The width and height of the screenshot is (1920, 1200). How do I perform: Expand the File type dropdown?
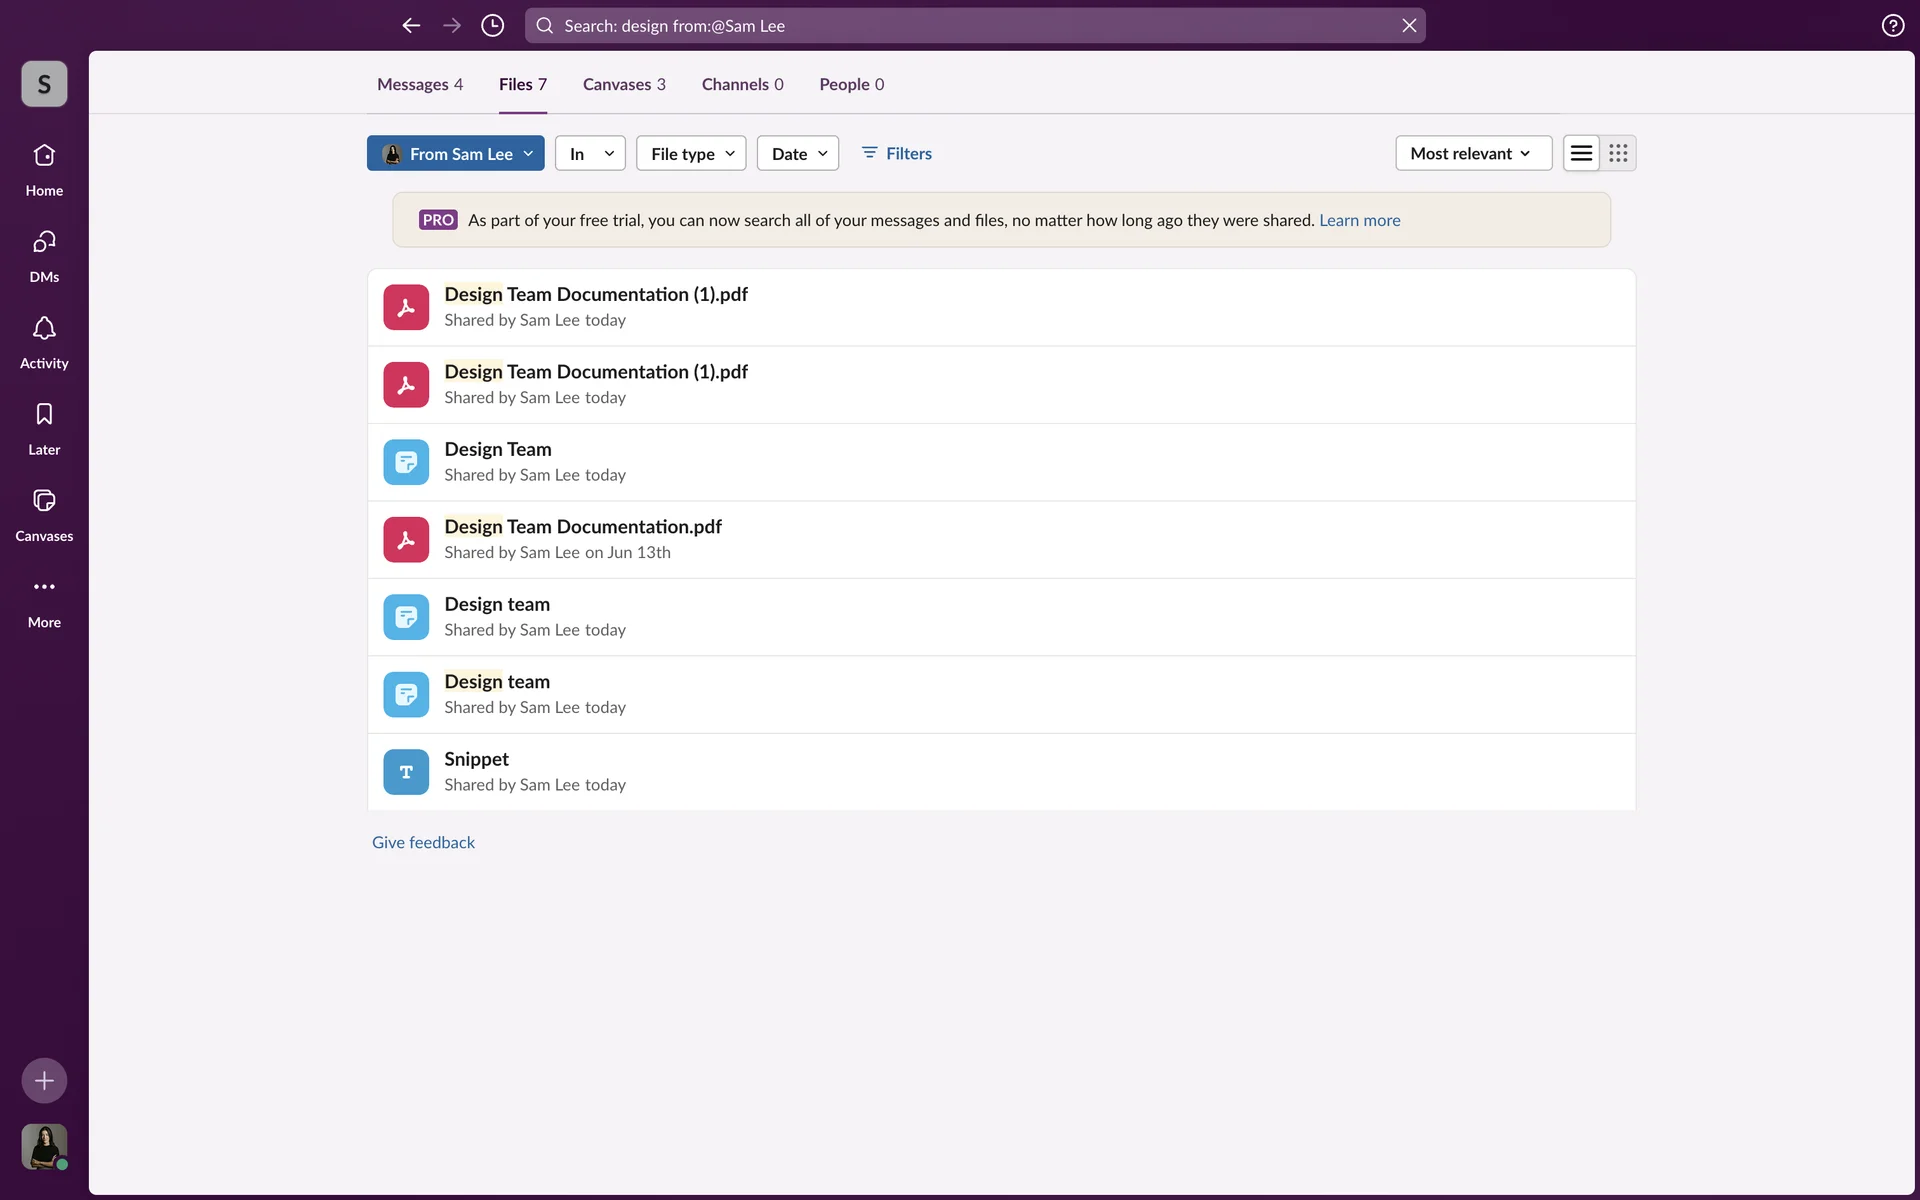691,153
